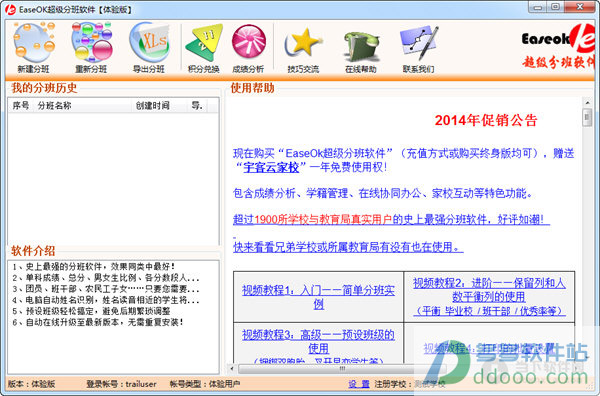Close the EaseOK window
This screenshot has height=396, width=600.
tap(579, 7)
